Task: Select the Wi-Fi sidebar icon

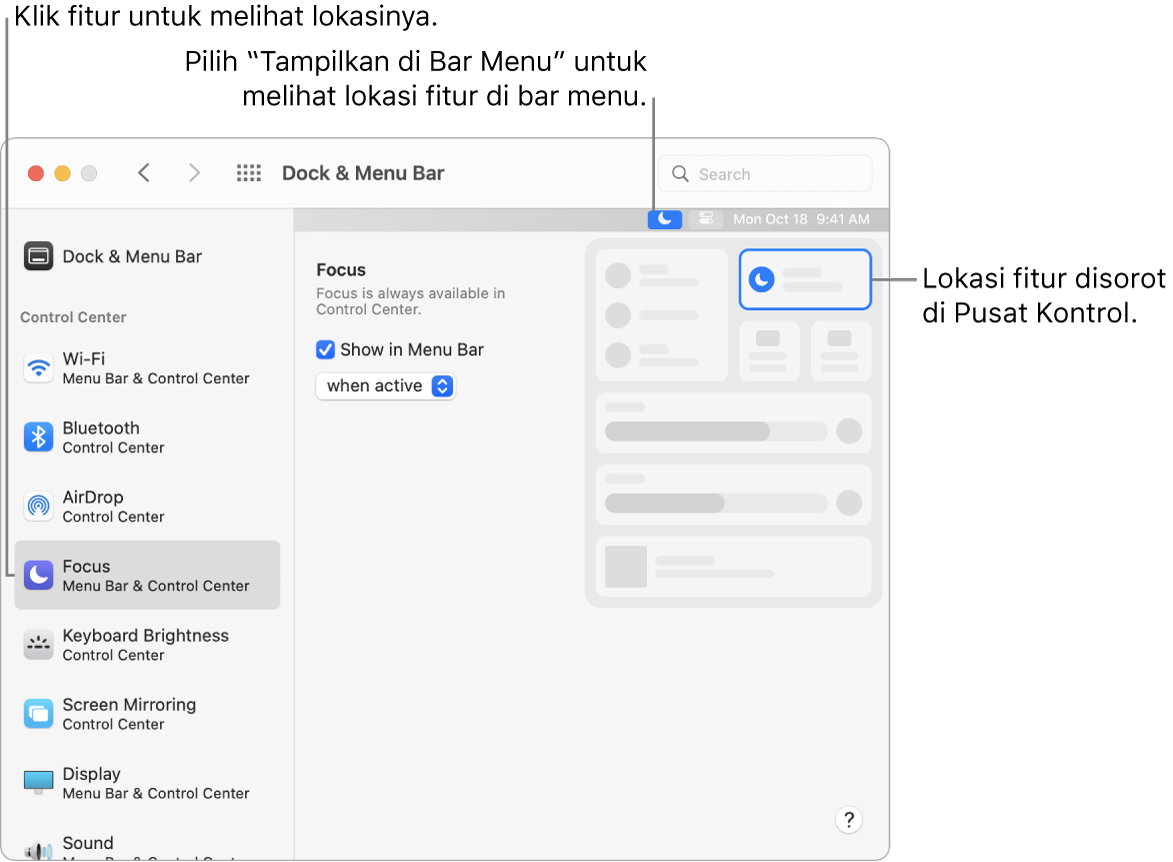Action: (x=38, y=367)
